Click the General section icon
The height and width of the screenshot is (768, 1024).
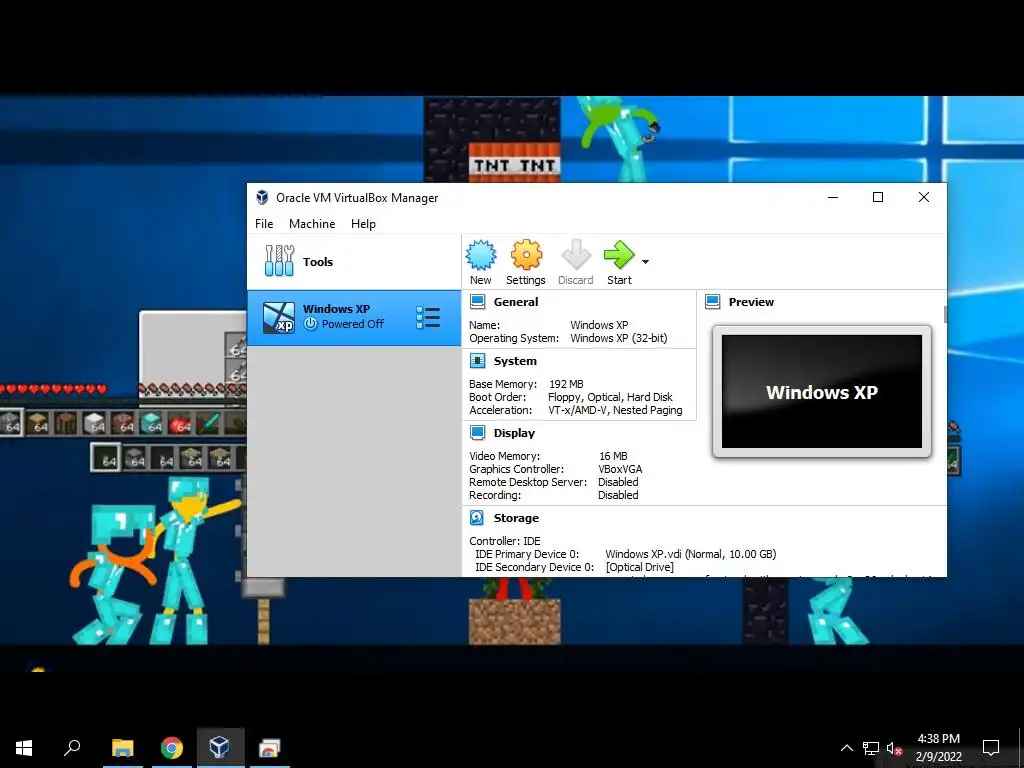477,302
